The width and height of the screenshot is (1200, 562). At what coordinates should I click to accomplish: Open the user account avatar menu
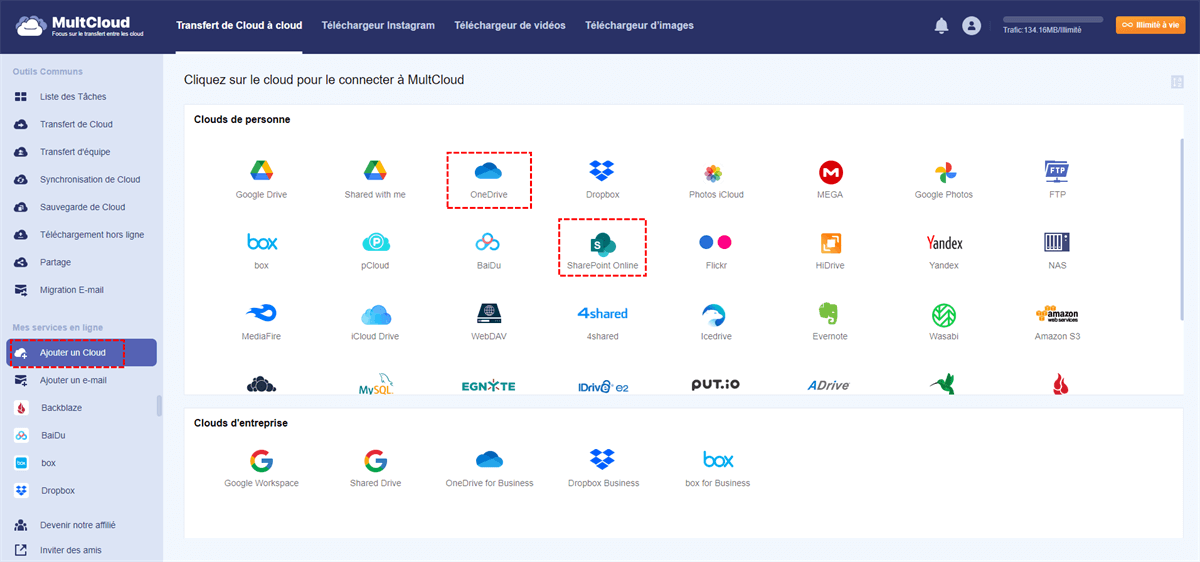click(x=971, y=26)
